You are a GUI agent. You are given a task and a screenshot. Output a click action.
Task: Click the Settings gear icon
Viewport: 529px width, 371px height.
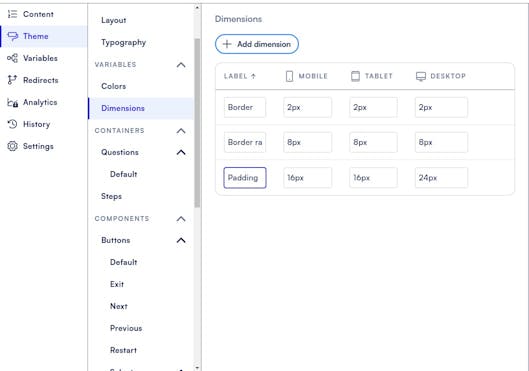pyautogui.click(x=12, y=146)
